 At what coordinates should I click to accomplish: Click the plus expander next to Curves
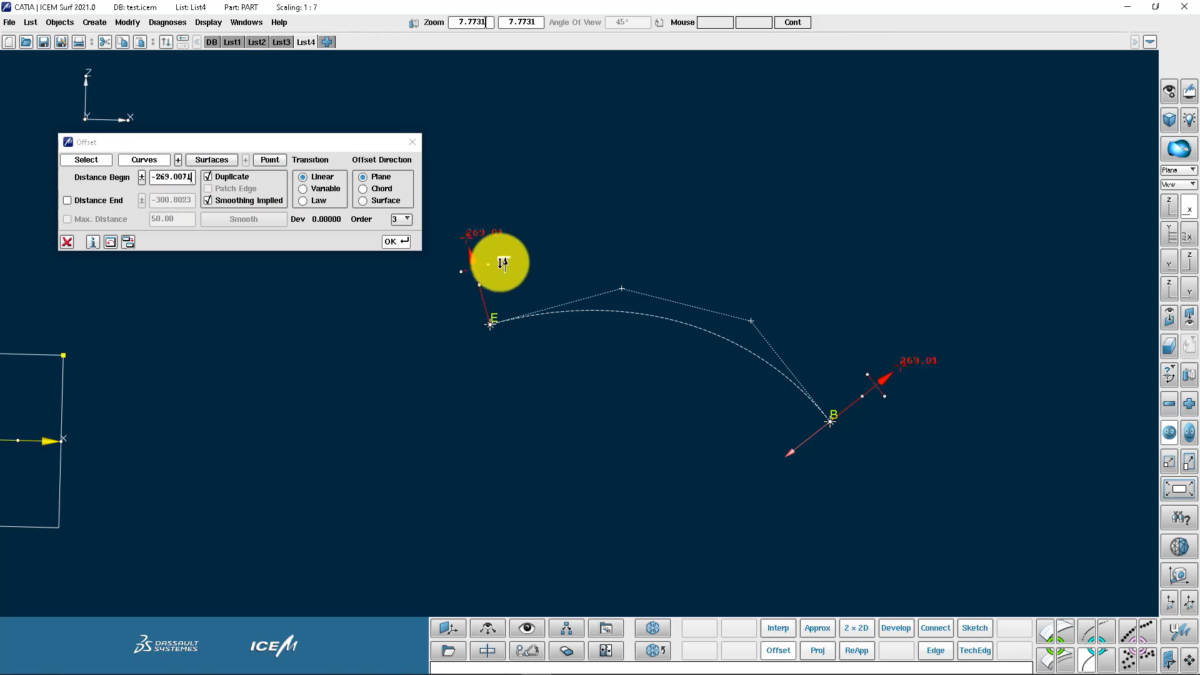coord(178,160)
